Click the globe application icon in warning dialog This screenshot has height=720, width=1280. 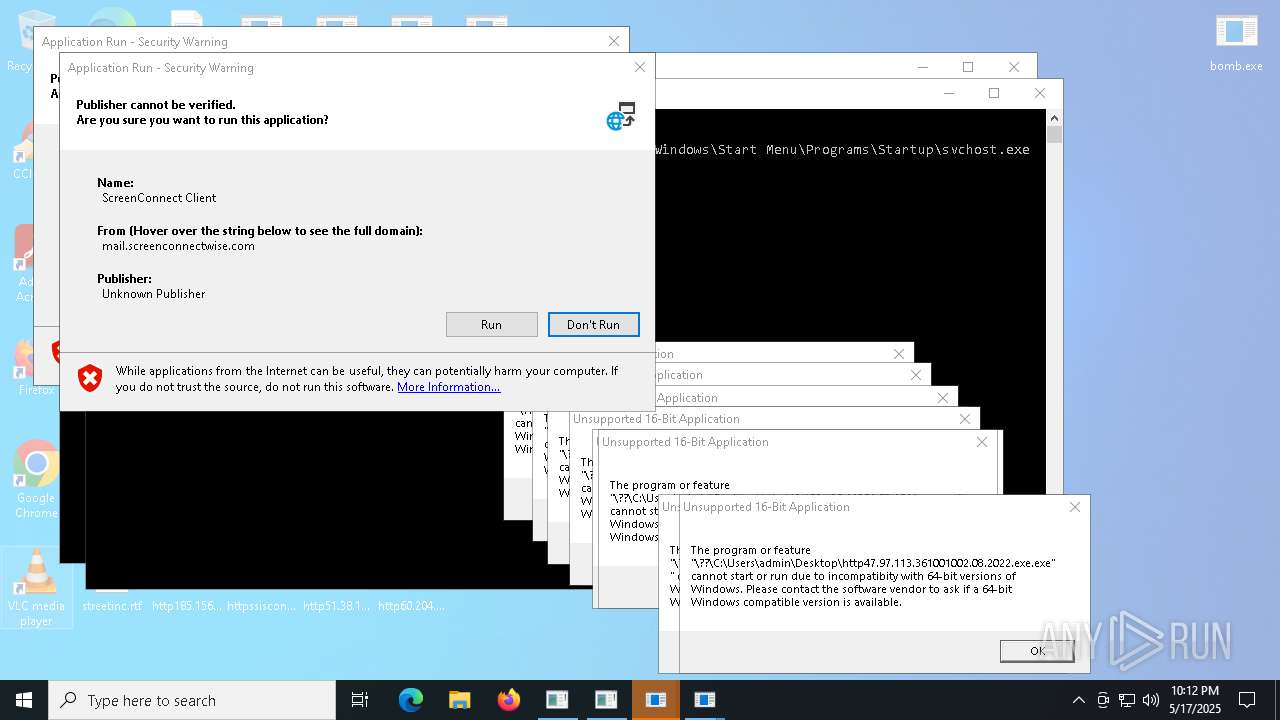coord(621,116)
